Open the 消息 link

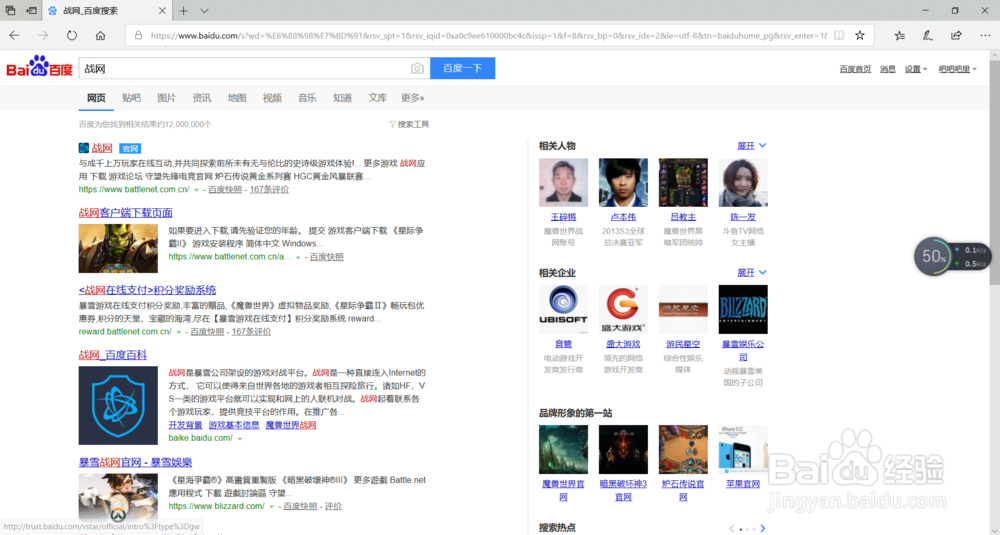coord(888,69)
